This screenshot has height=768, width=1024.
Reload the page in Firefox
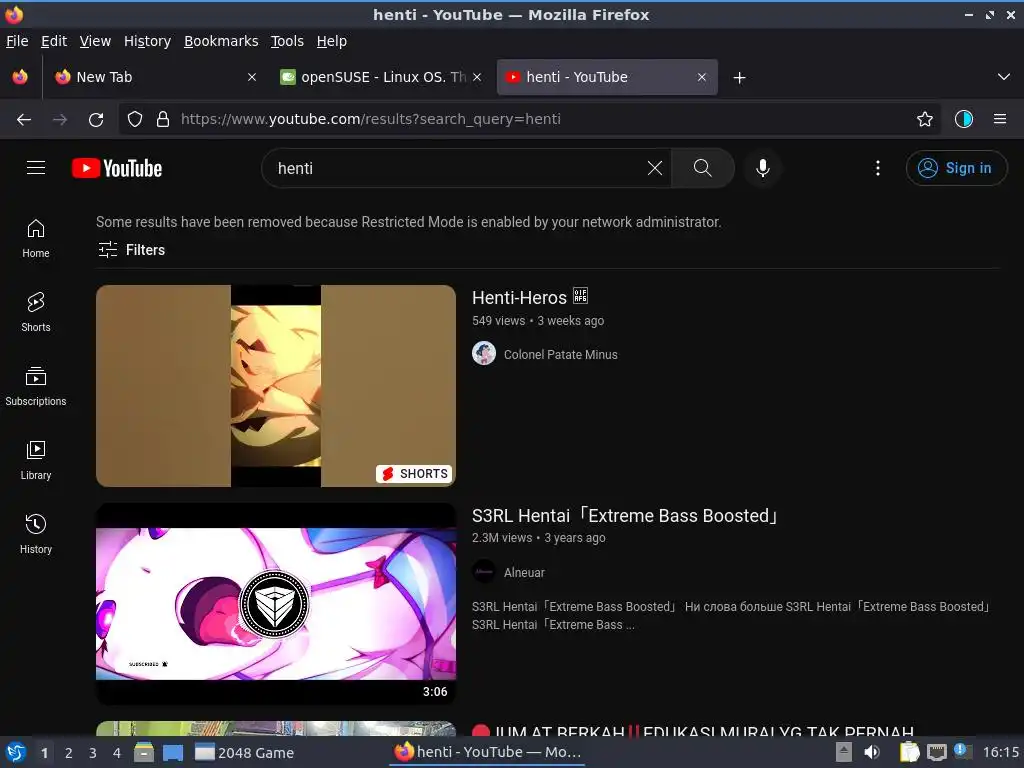(96, 120)
